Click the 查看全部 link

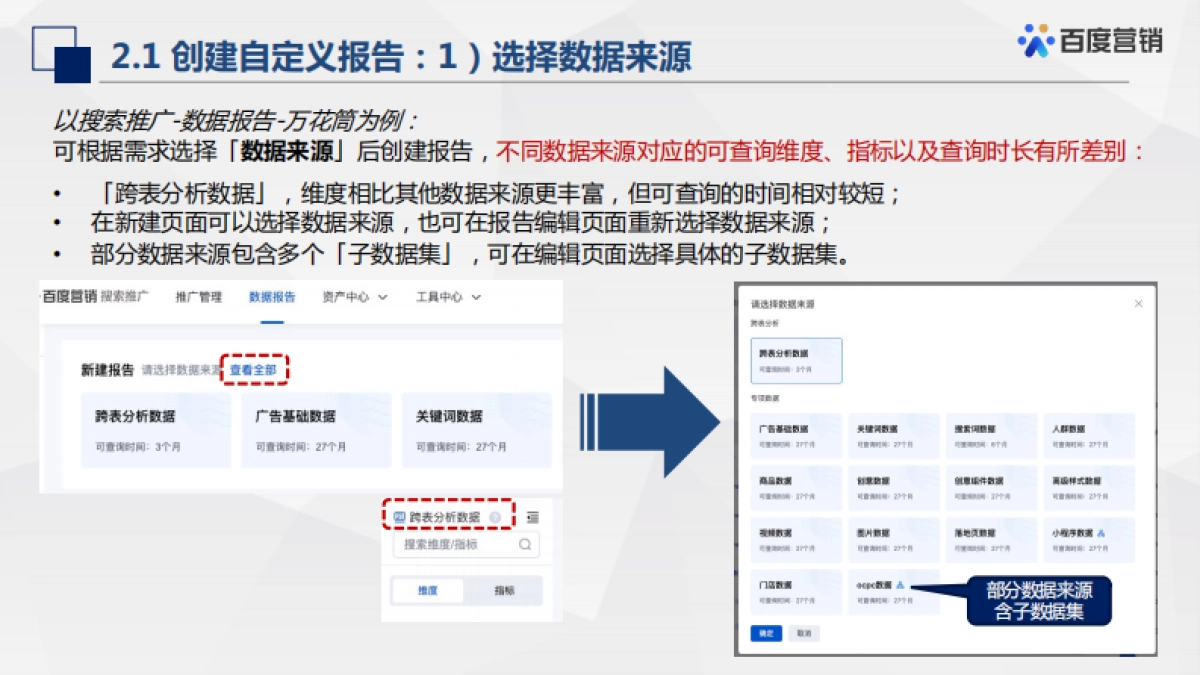click(x=253, y=370)
